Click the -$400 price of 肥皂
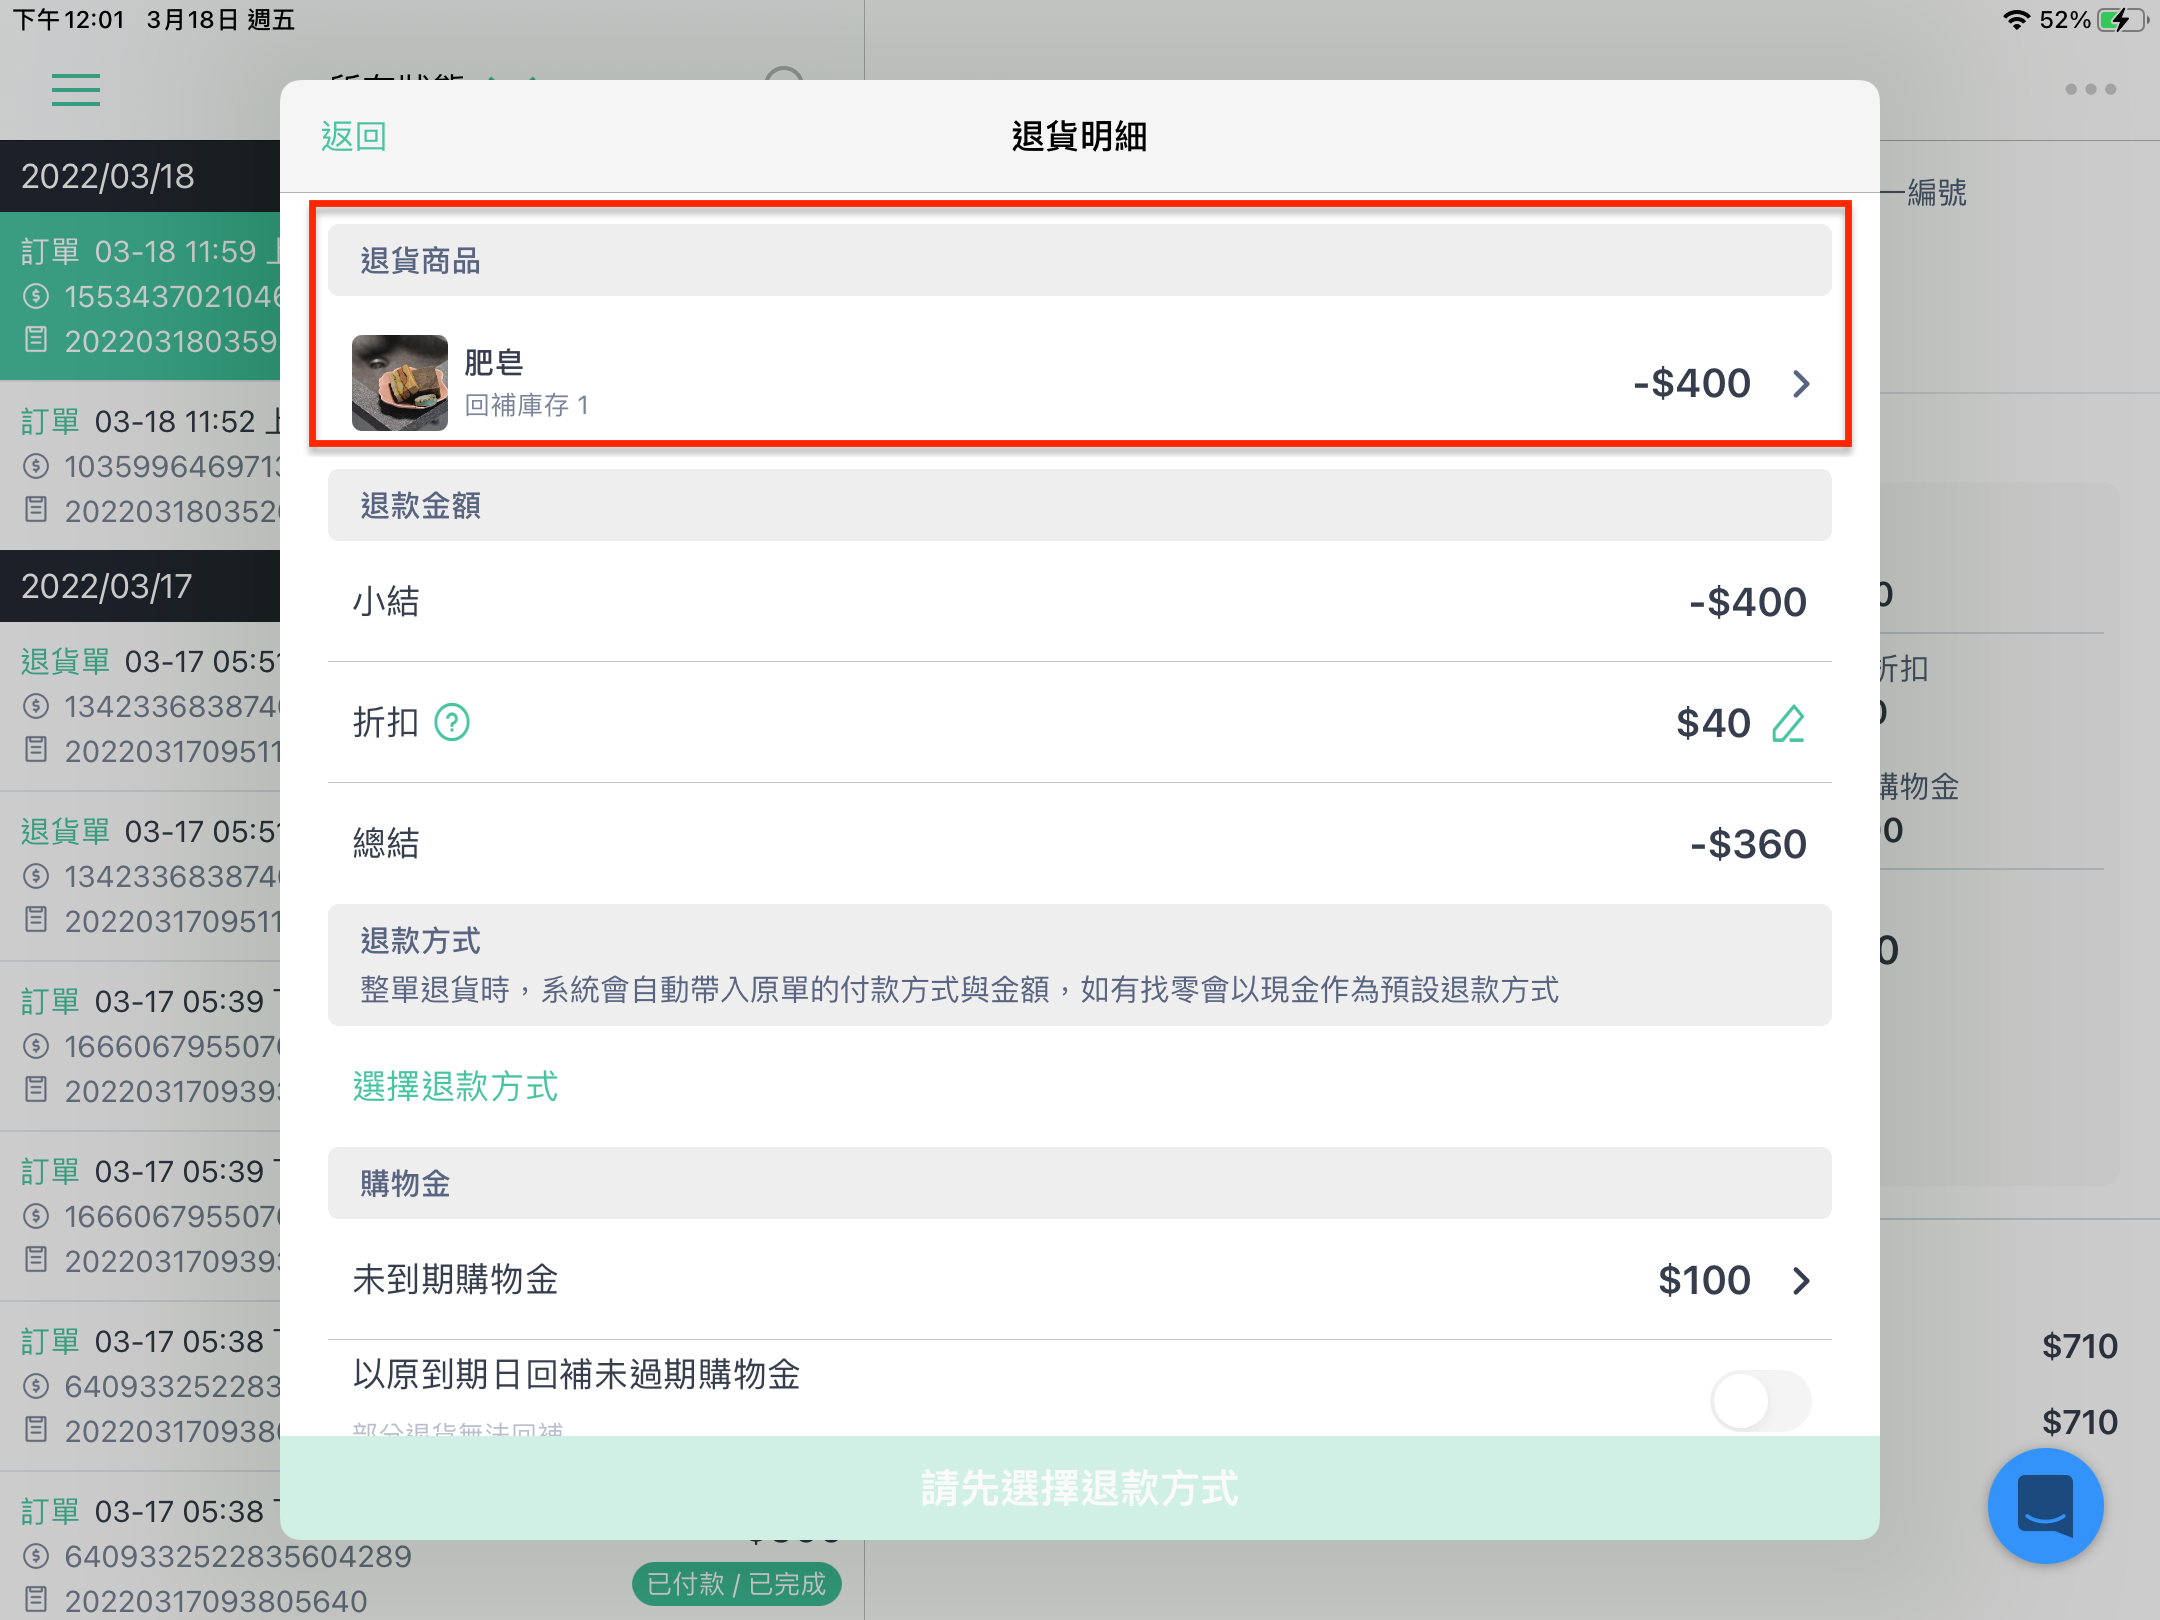 click(1692, 383)
